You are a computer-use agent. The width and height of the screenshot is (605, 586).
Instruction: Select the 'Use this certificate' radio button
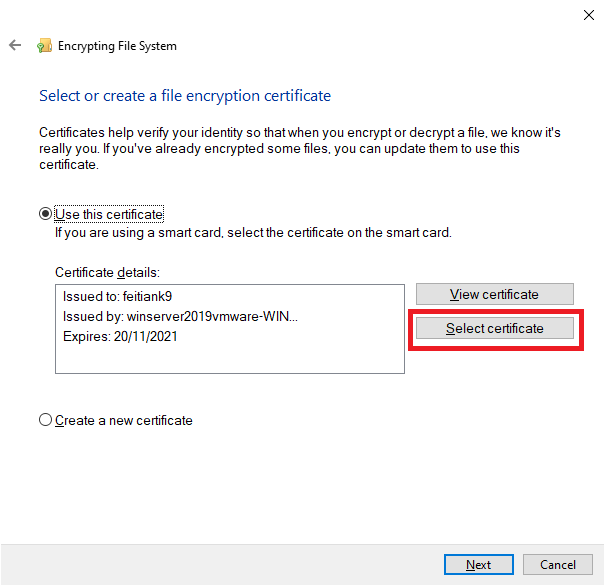45,214
